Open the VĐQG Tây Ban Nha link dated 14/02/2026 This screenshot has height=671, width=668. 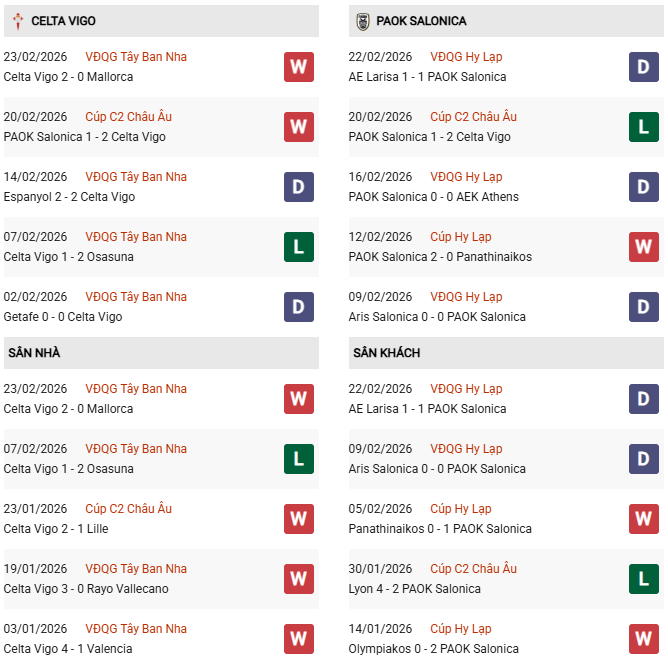[136, 177]
